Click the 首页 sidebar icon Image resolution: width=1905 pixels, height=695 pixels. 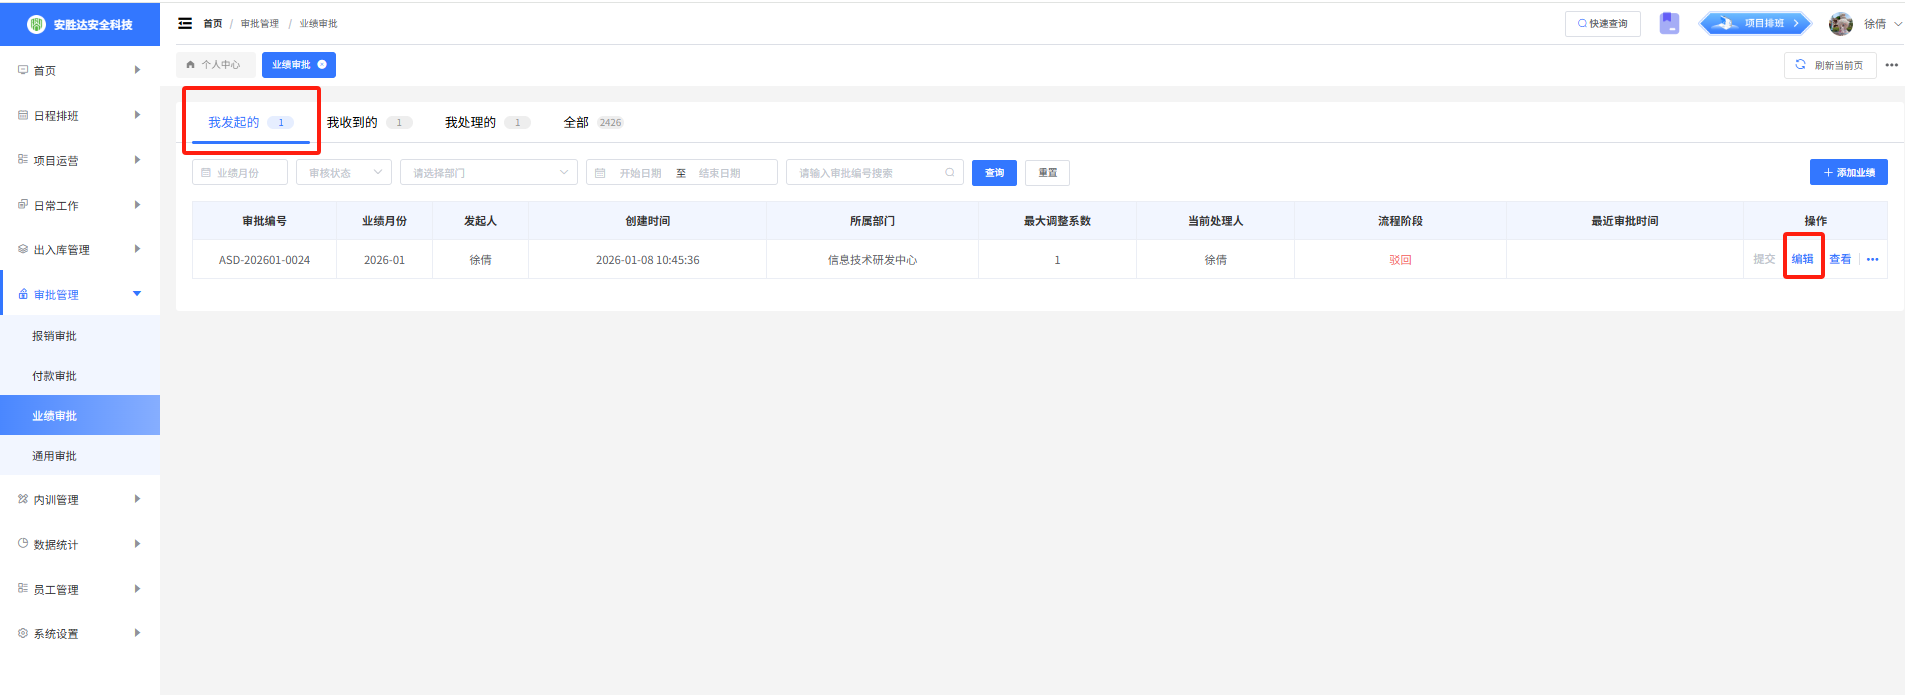[x=23, y=70]
